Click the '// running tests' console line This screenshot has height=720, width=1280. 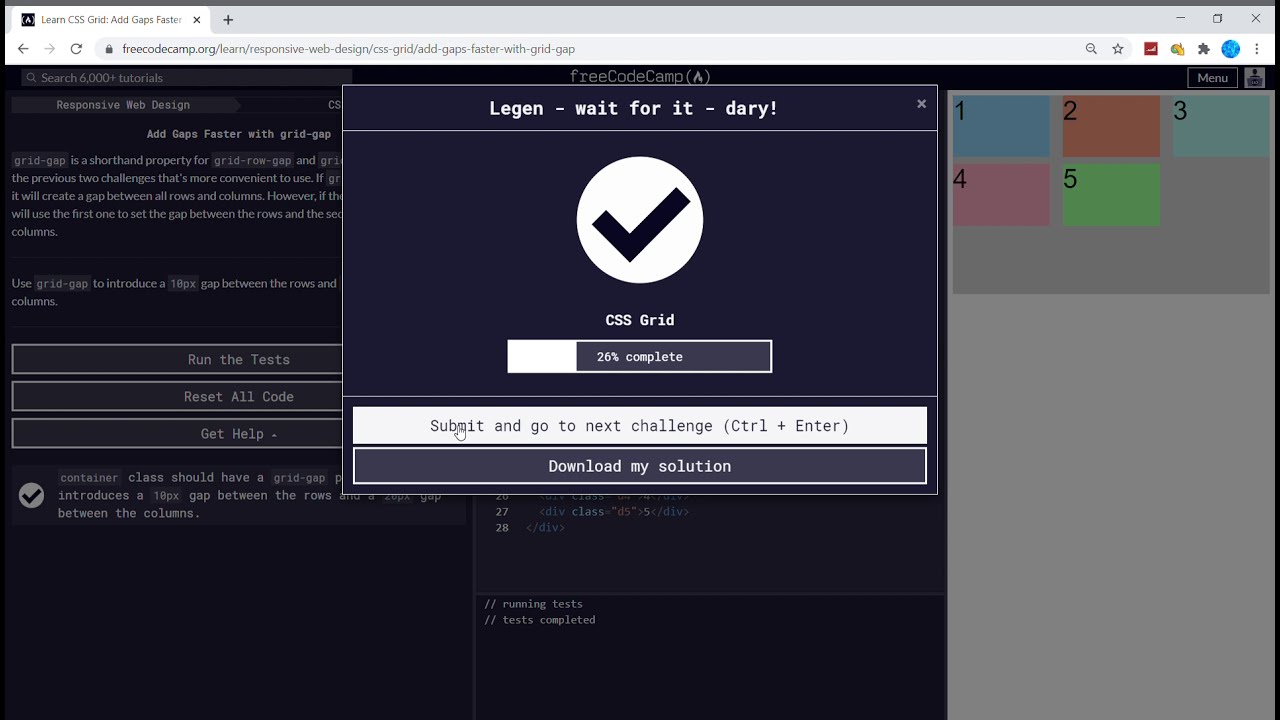533,604
